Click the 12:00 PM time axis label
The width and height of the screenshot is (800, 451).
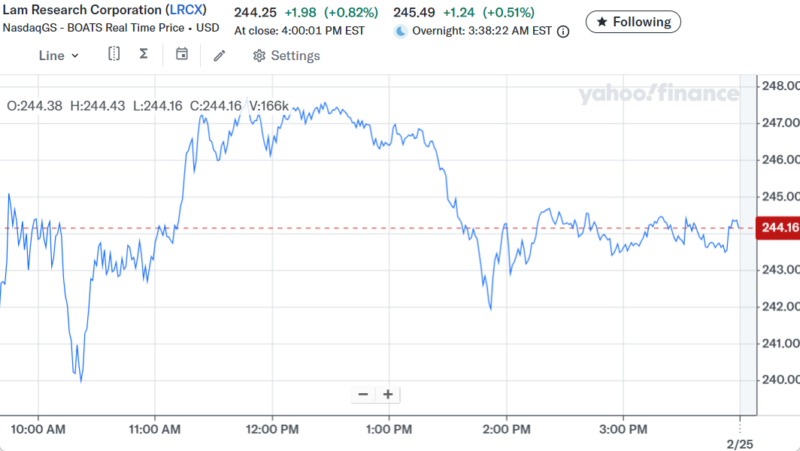(x=272, y=429)
